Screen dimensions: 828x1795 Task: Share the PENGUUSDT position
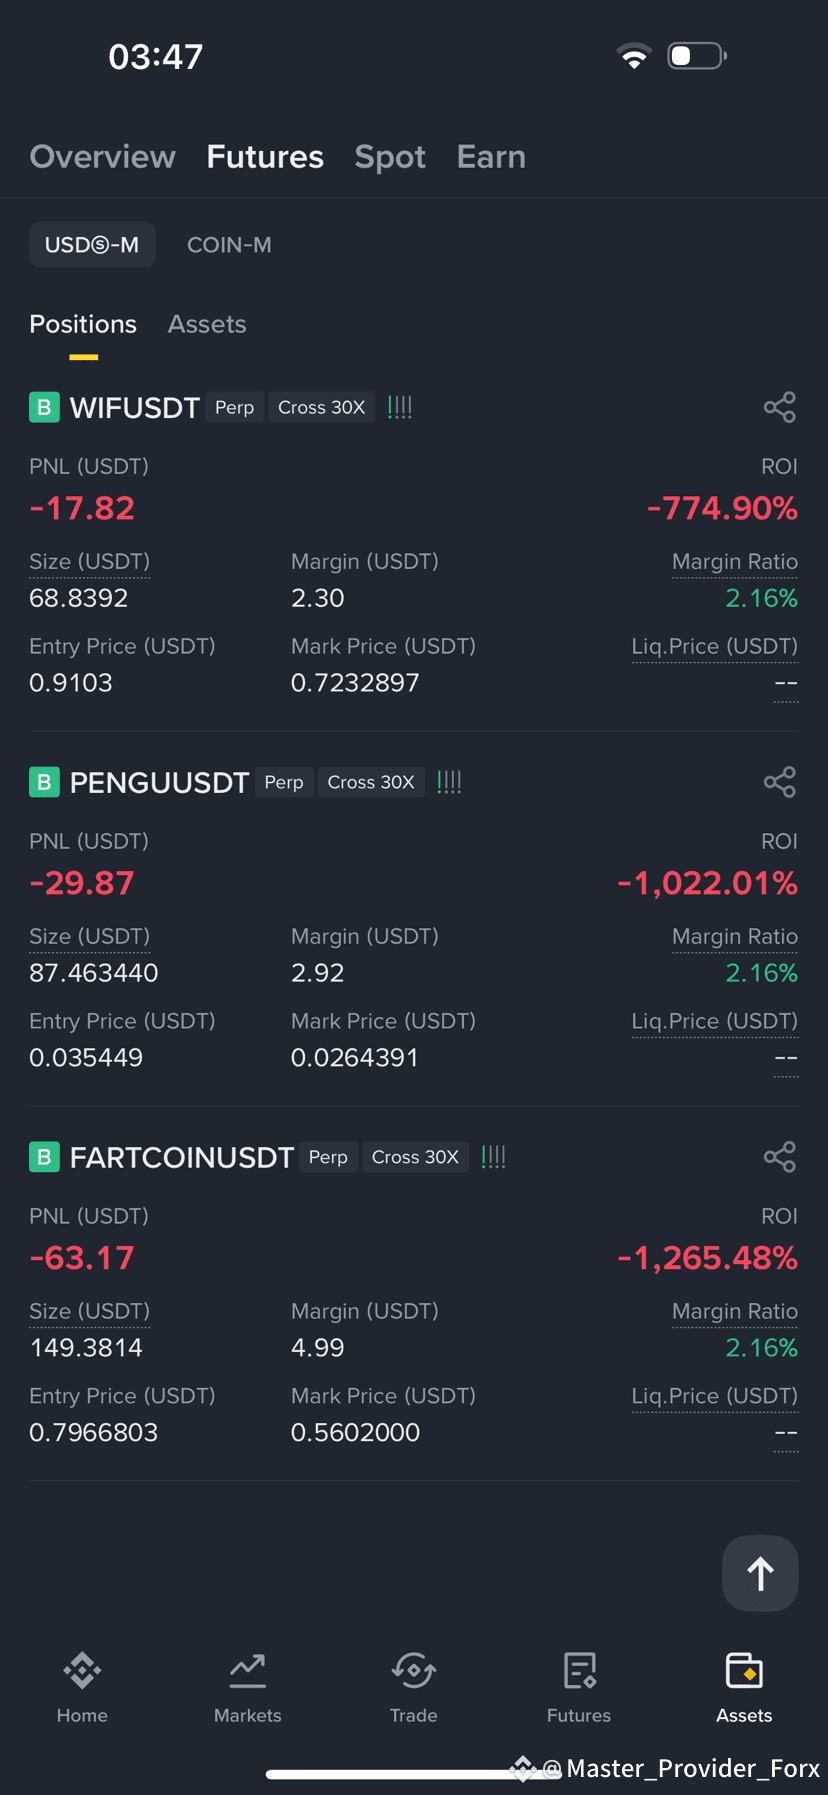779,782
